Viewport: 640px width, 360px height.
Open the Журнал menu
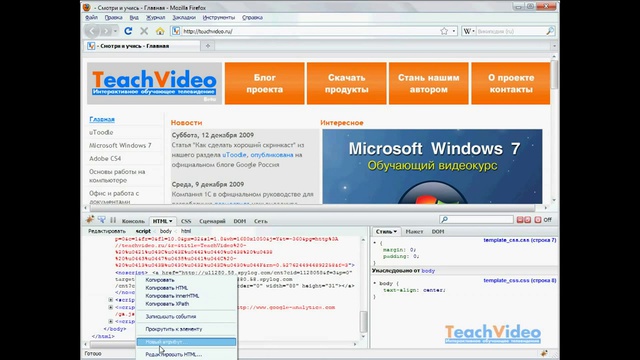(156, 18)
